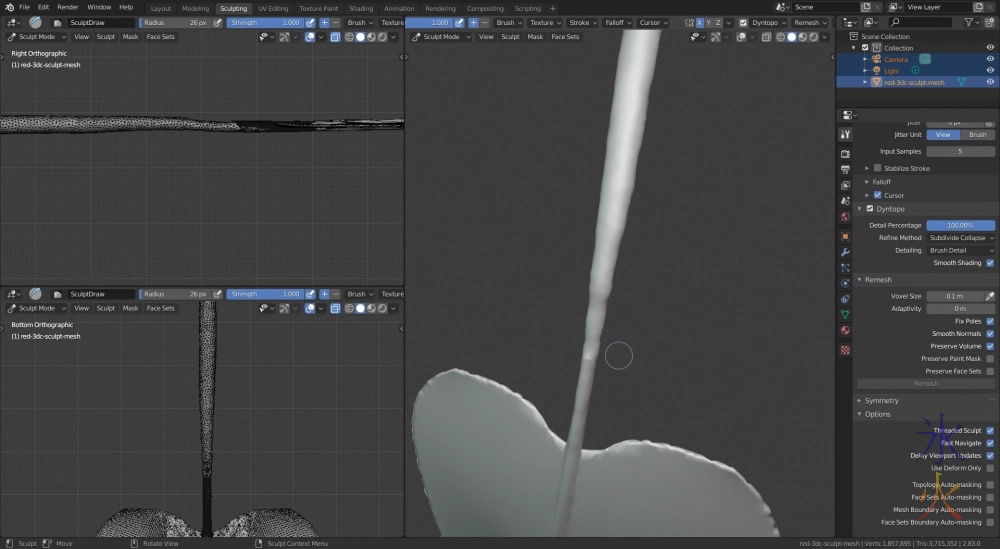Open the Render menu
The image size is (1000, 549).
(68, 7)
